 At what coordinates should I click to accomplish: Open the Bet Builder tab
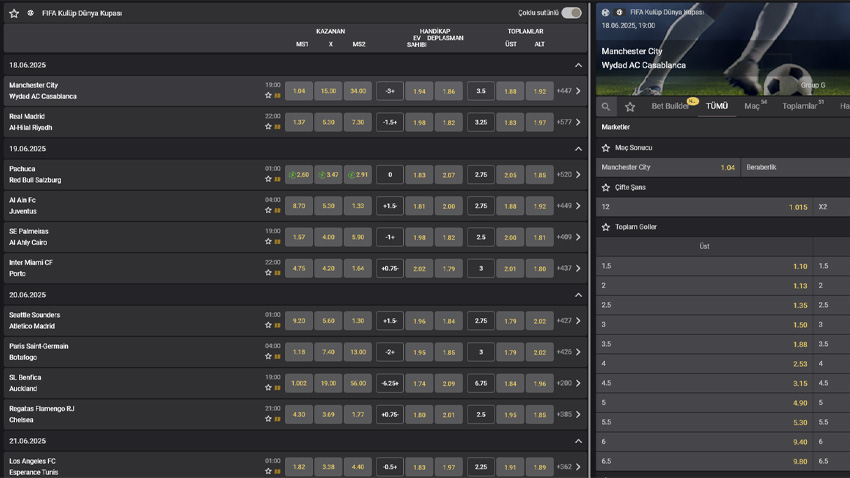(672, 106)
